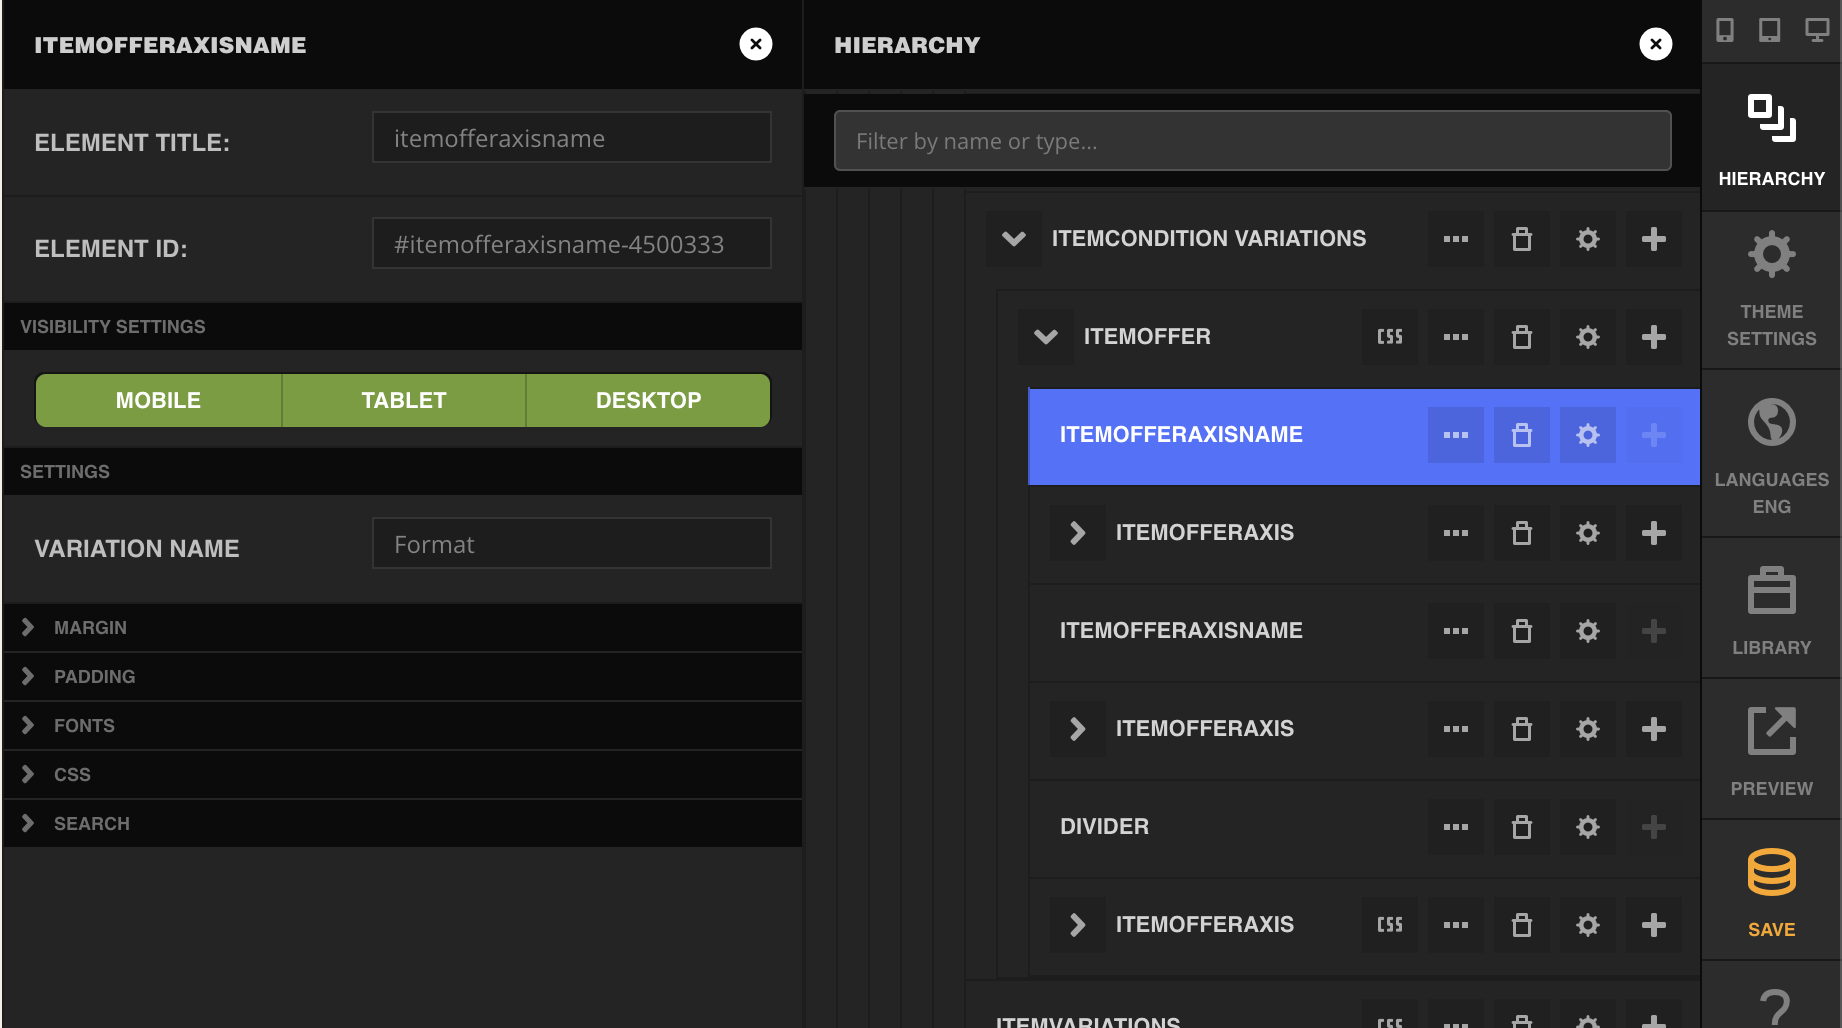
Task: Expand the first ITEMOFFERAXIS node
Action: click(x=1077, y=533)
